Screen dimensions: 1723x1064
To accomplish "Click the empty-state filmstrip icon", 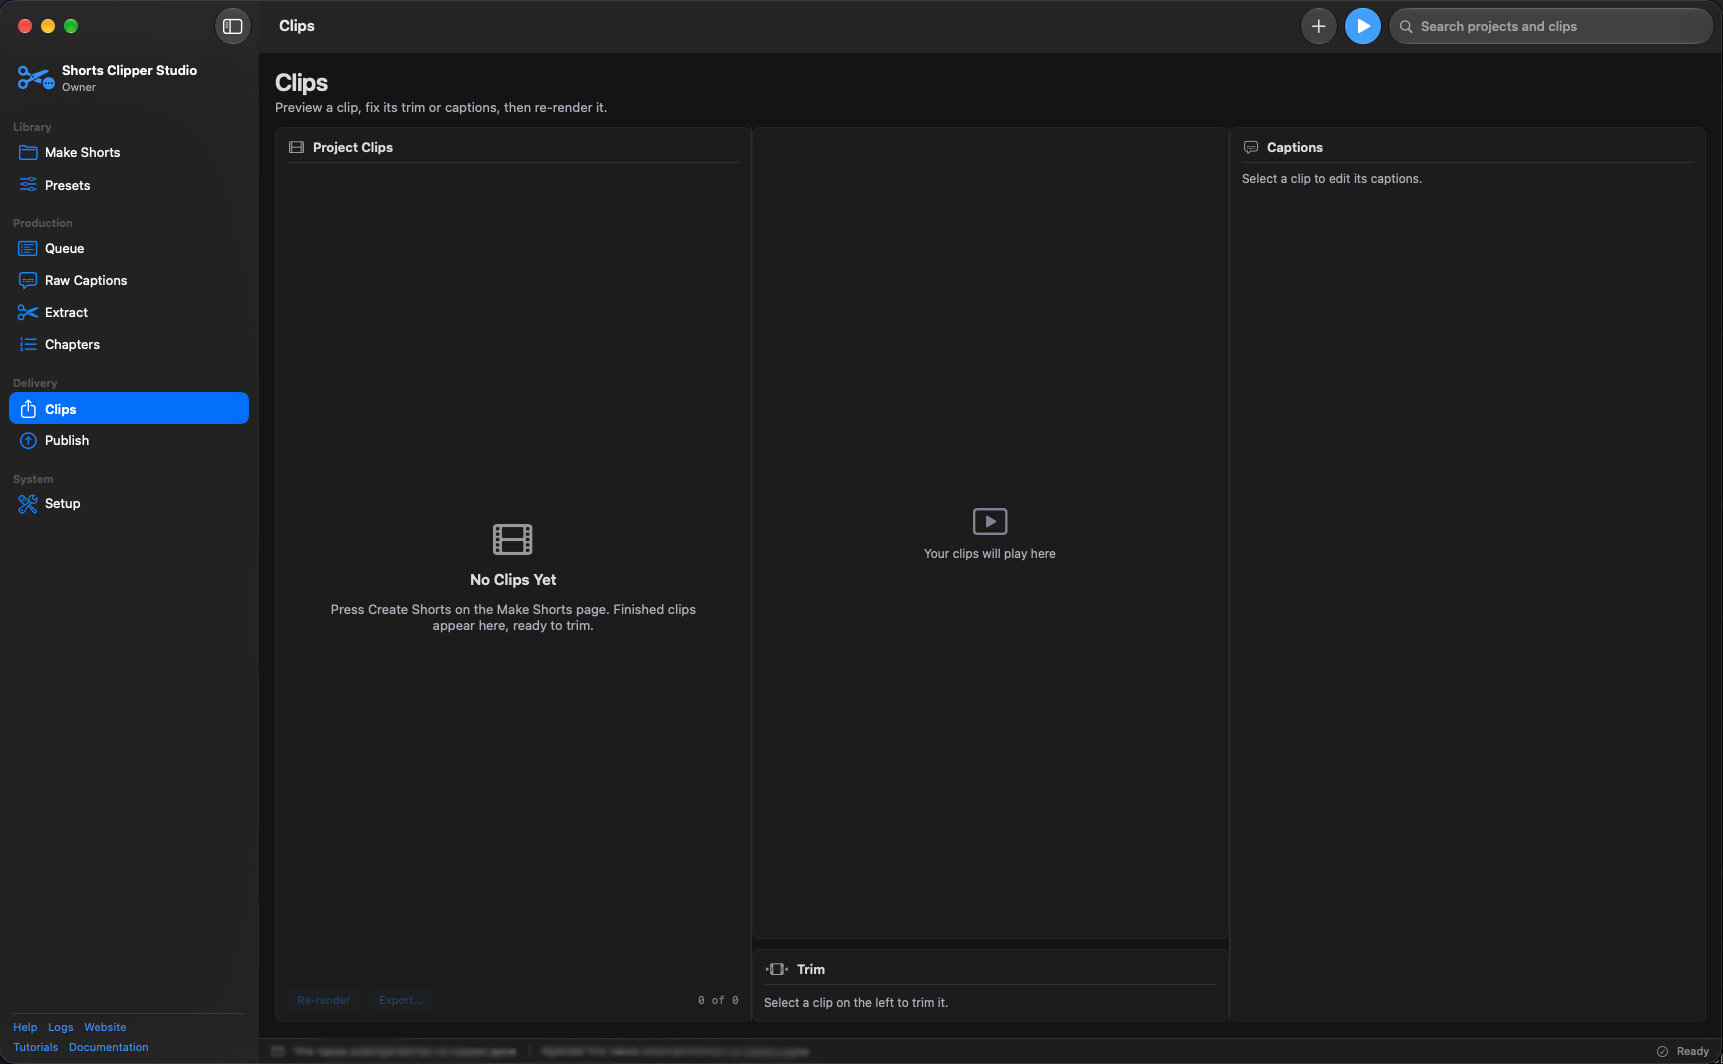I will [513, 539].
